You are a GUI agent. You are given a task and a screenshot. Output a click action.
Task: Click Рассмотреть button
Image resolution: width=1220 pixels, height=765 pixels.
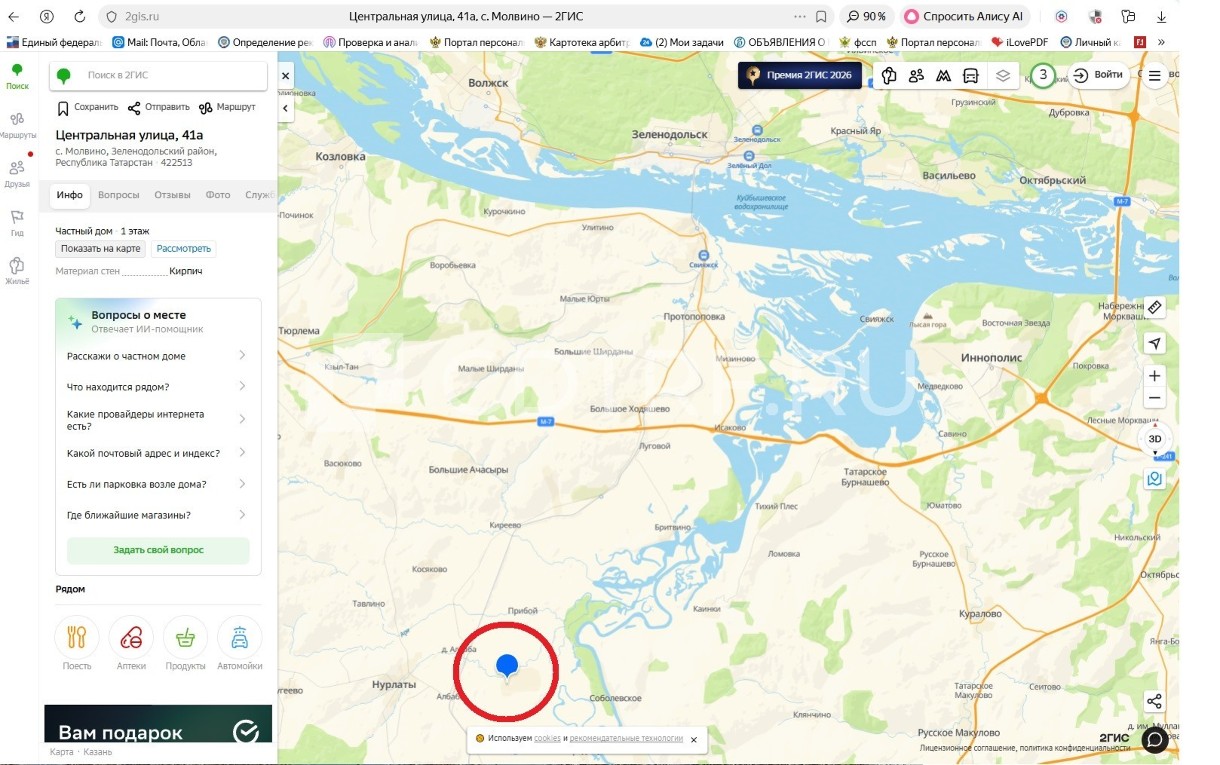pyautogui.click(x=184, y=248)
